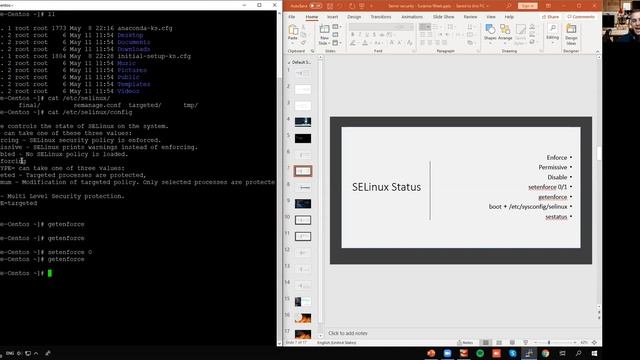This screenshot has height=360, width=640.
Task: Switch to the Slide Show tab
Action: (x=444, y=17)
